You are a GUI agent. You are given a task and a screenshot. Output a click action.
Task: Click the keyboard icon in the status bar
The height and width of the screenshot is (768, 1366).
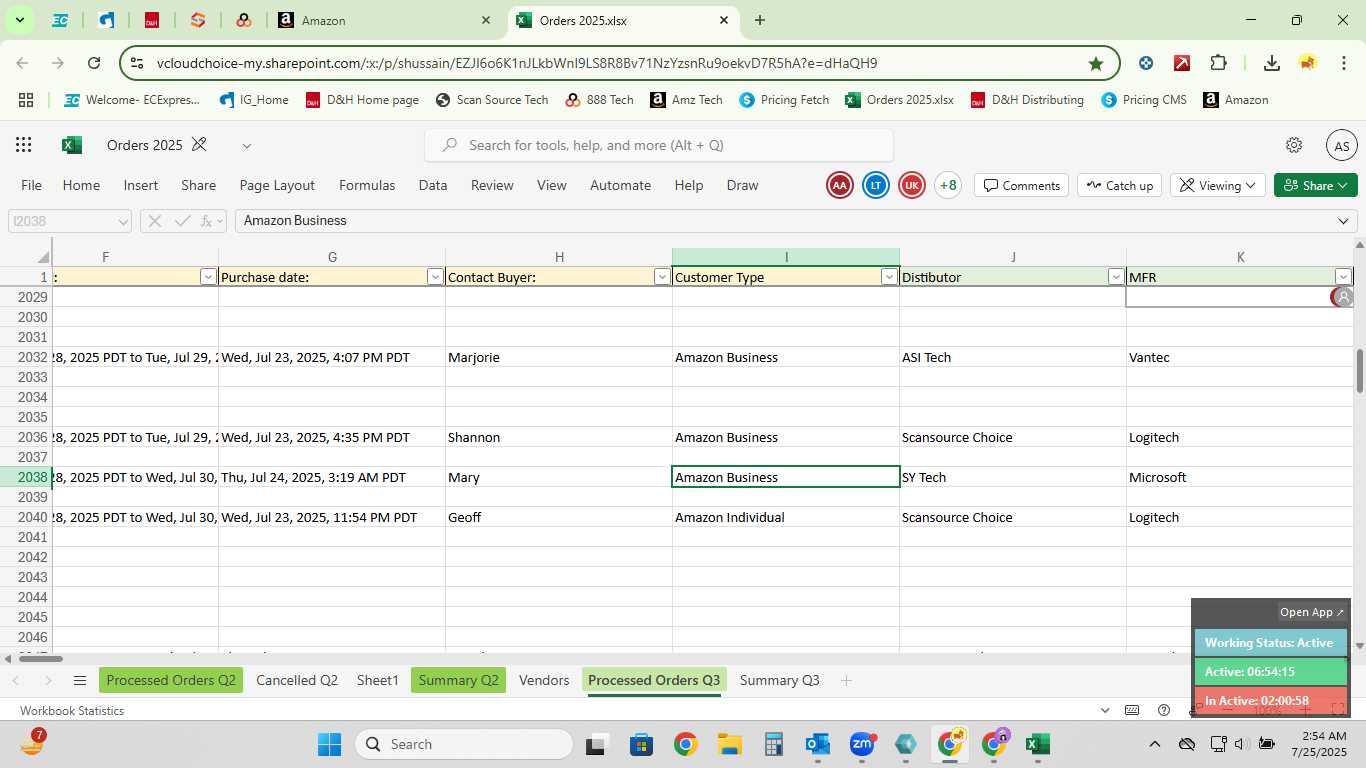coord(1132,710)
